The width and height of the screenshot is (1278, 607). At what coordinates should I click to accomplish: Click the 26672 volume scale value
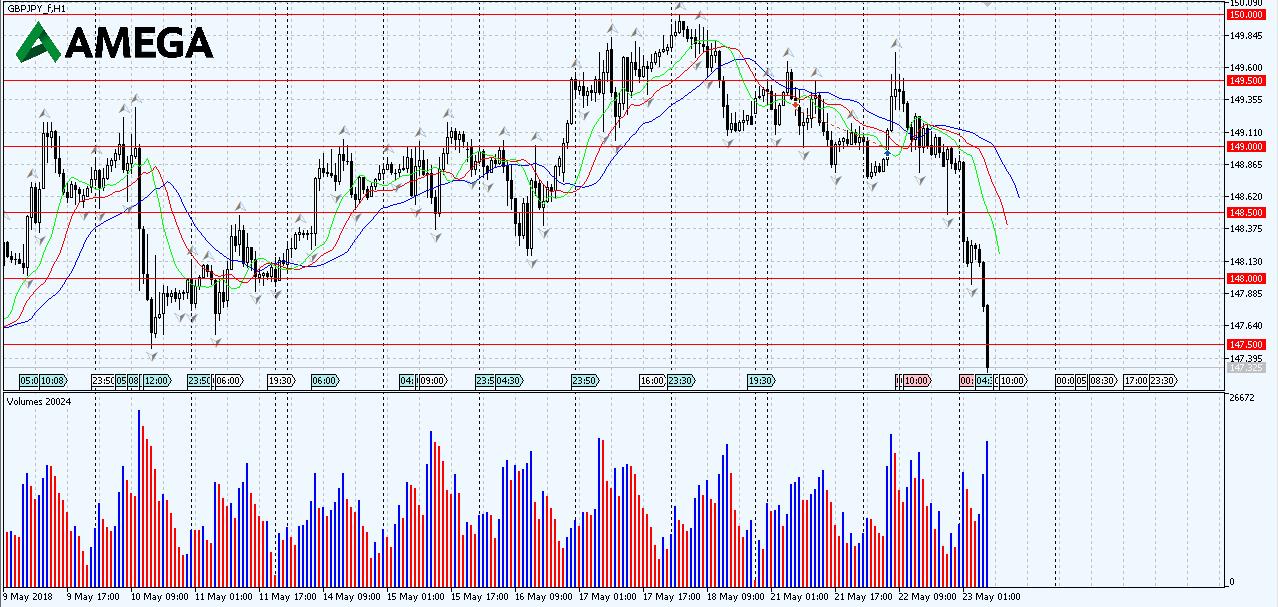point(1241,398)
